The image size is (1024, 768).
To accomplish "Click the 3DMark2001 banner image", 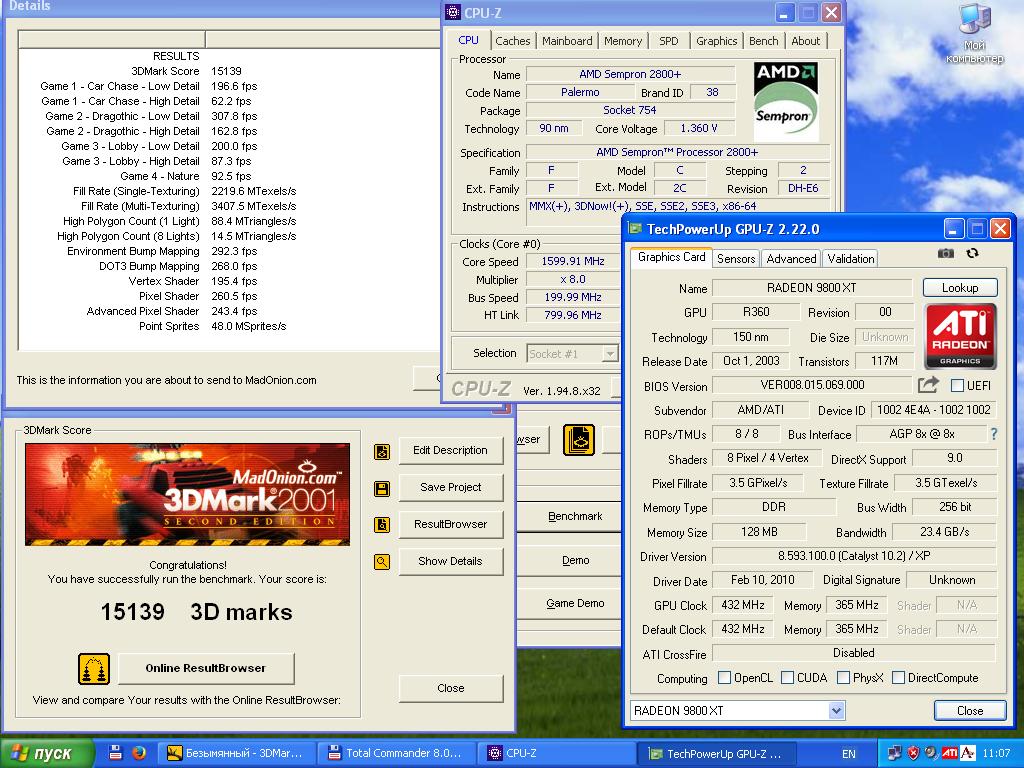I will [x=187, y=494].
